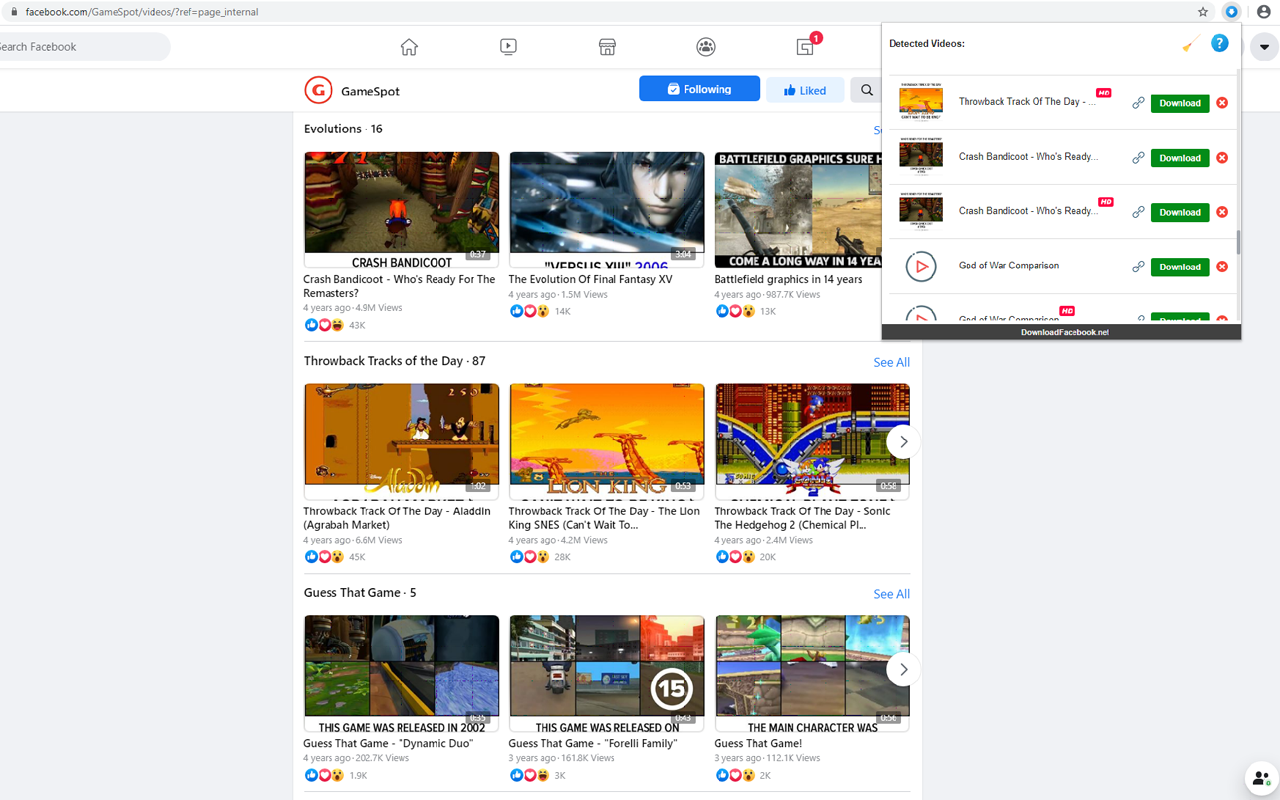Image resolution: width=1280 pixels, height=800 pixels.
Task: Click 'Guess That Game · 5' section heading
Action: coord(360,593)
